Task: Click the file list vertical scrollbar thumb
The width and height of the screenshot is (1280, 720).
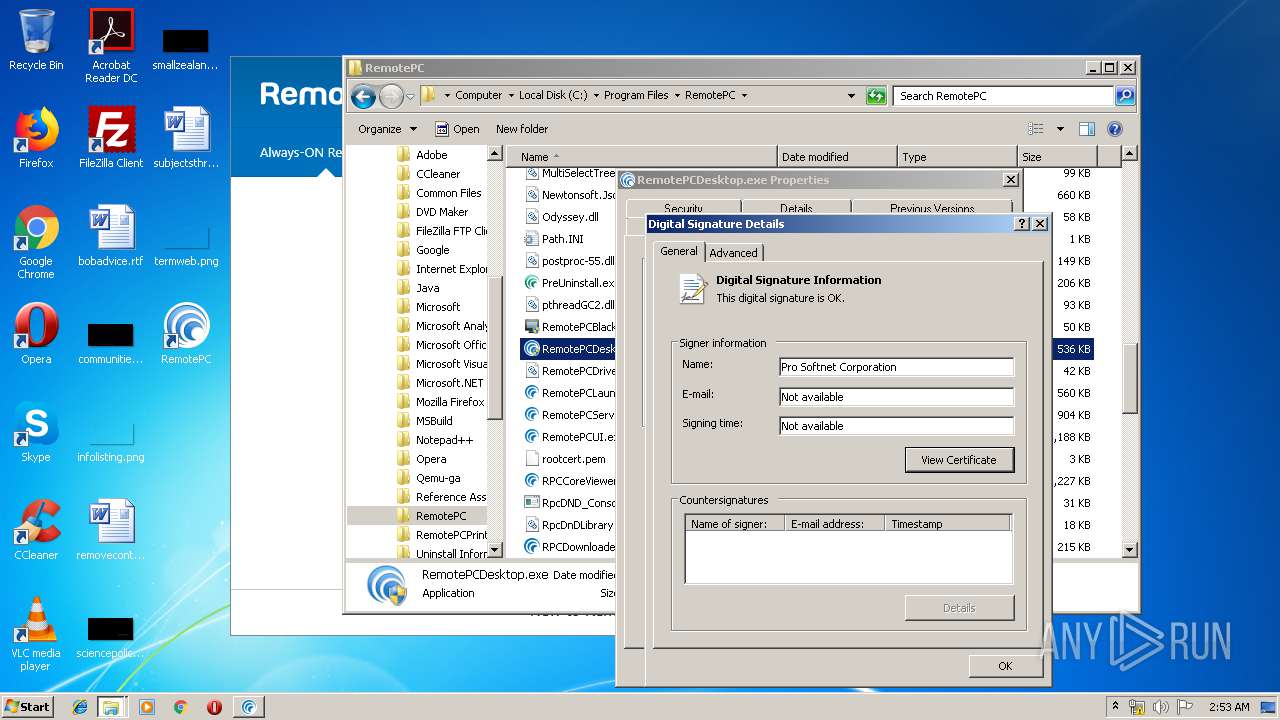Action: (1130, 378)
